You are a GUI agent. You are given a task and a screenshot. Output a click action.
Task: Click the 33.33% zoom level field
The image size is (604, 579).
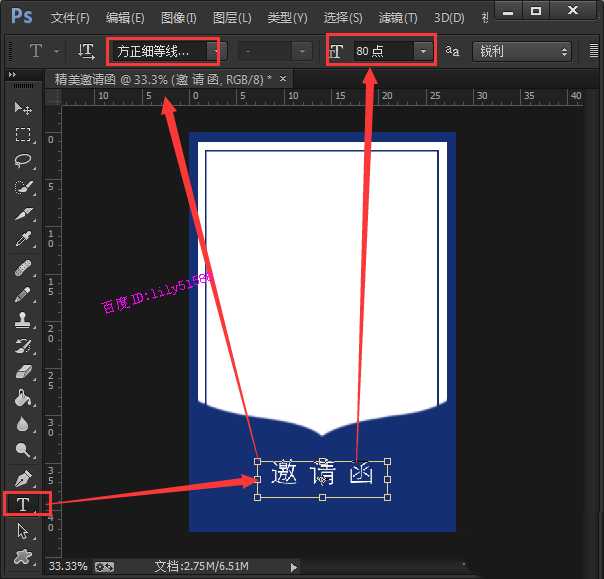coord(68,566)
